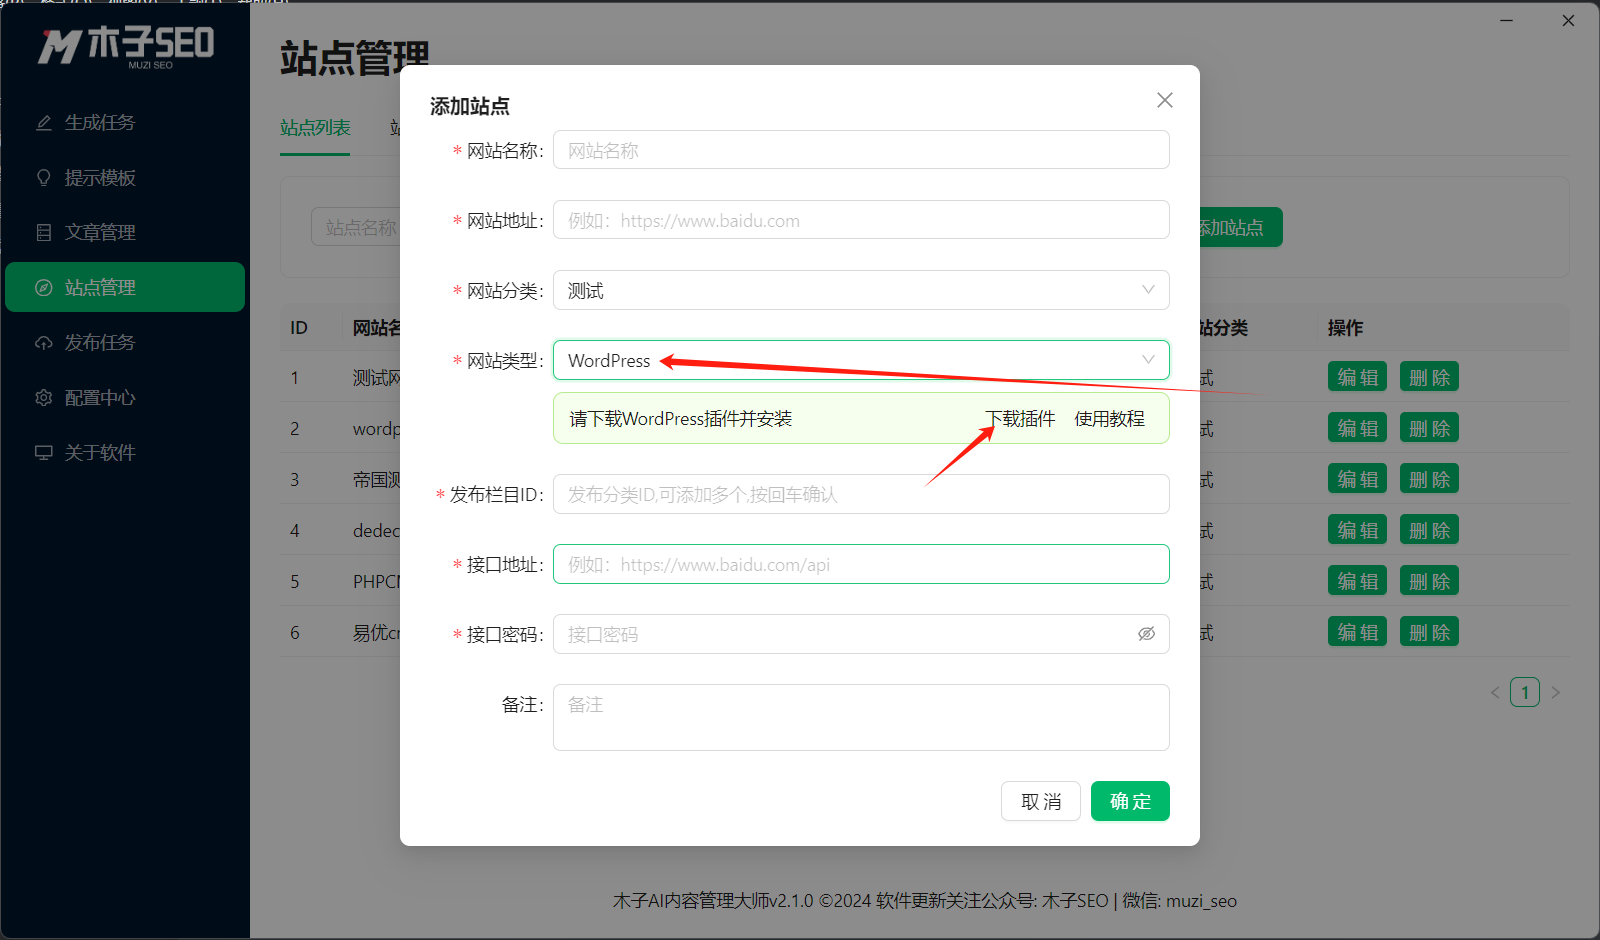The width and height of the screenshot is (1600, 940).
Task: Open 关于软件 menu item
Action: 125,453
